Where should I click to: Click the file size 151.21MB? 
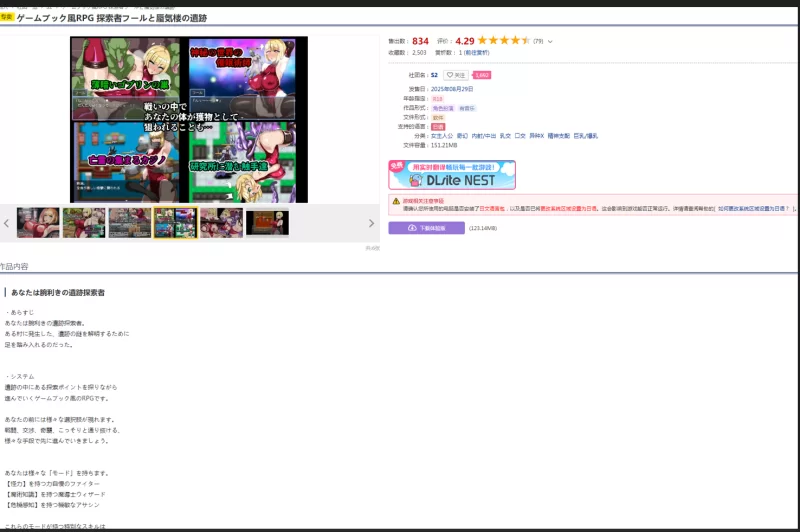[444, 145]
